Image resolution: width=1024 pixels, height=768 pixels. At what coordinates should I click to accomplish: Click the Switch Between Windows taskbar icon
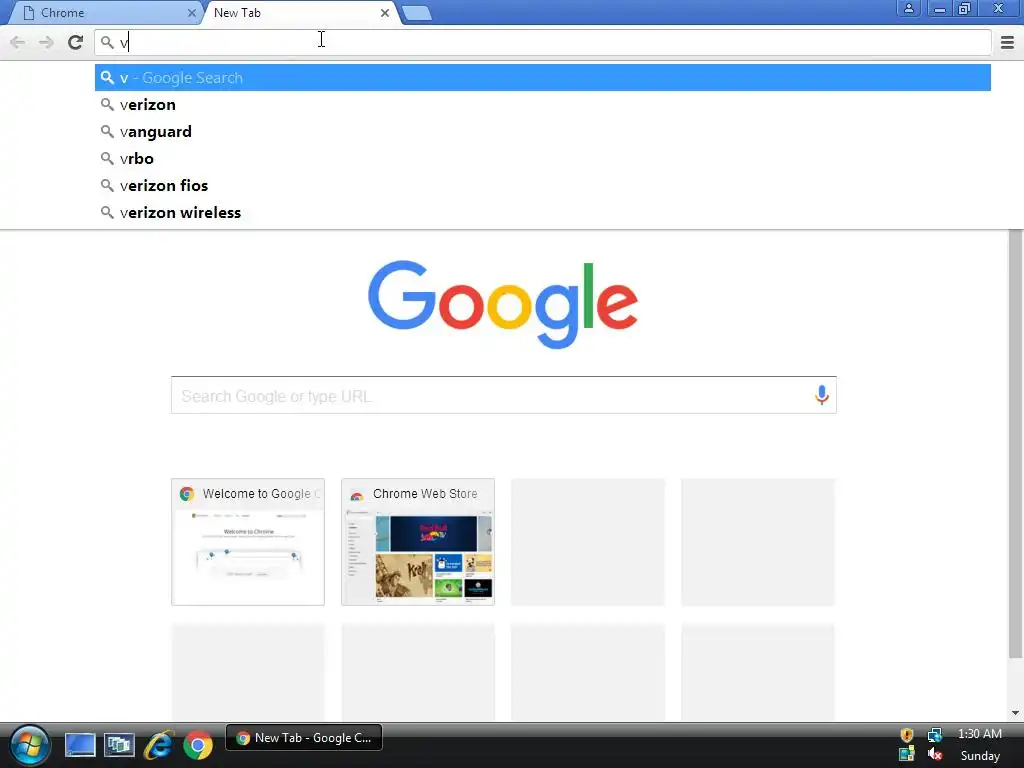(119, 745)
